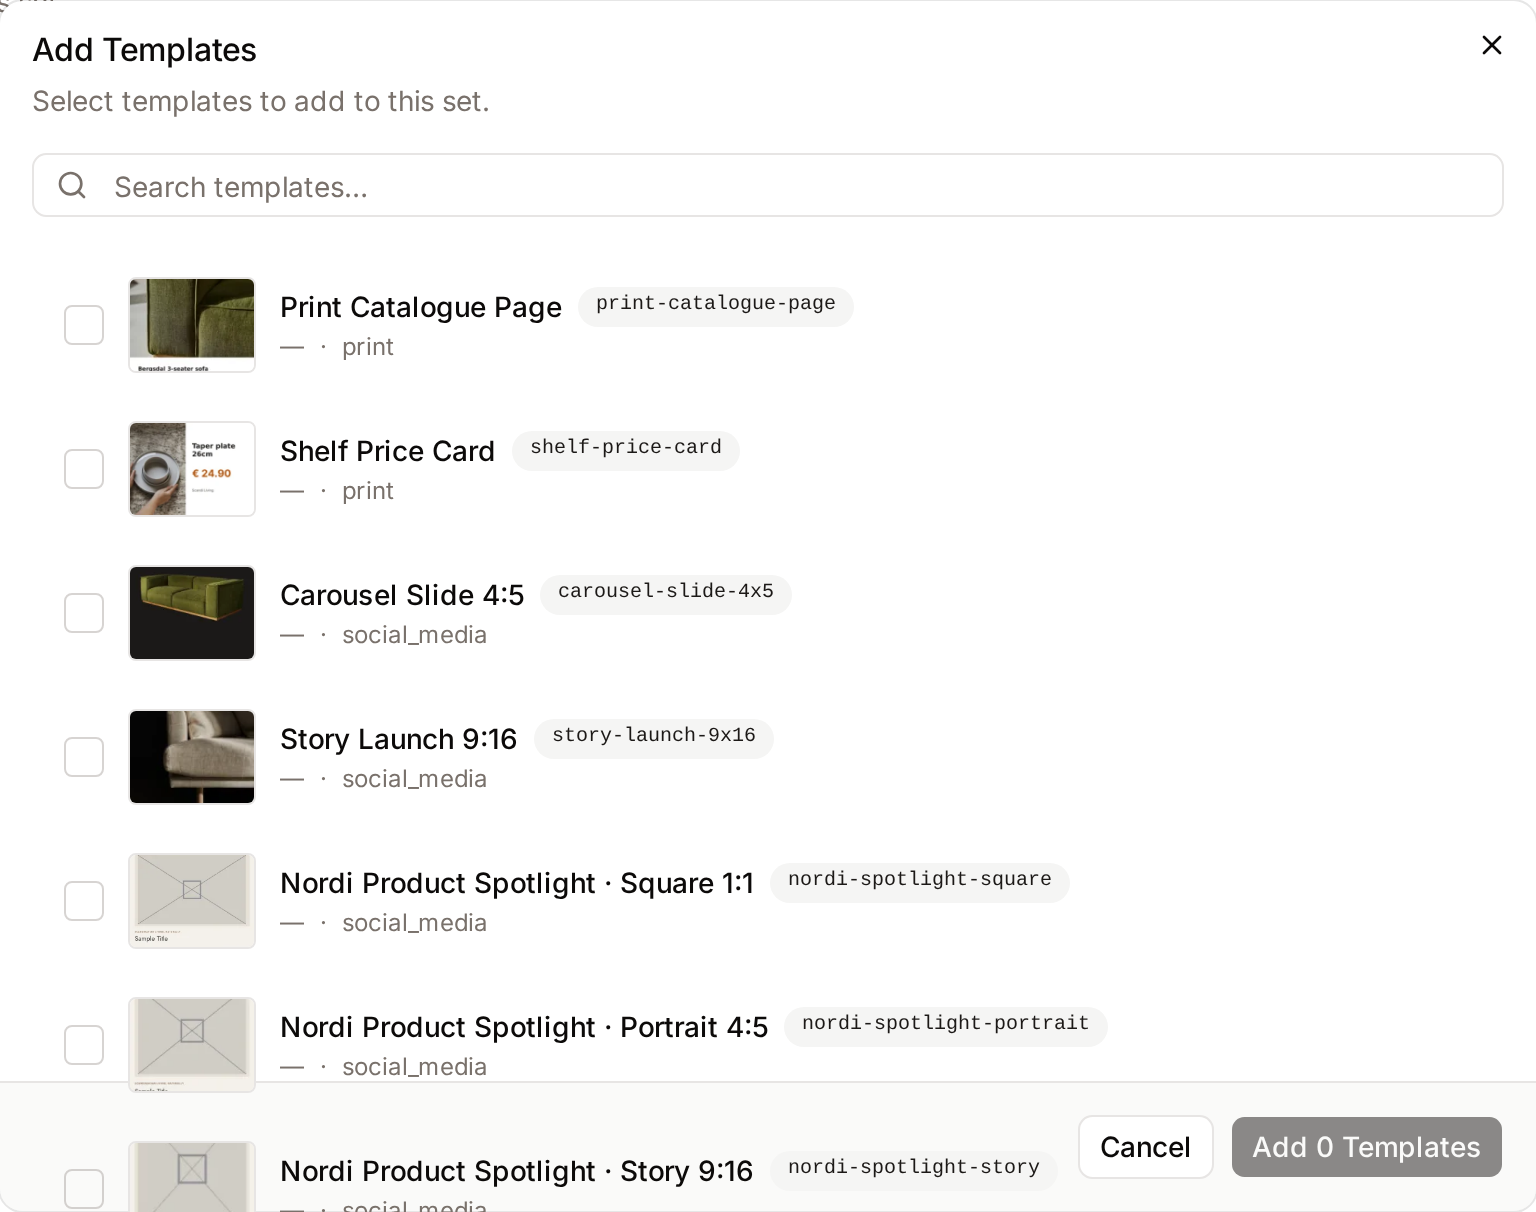Click the Shelf Price Card title

(388, 451)
